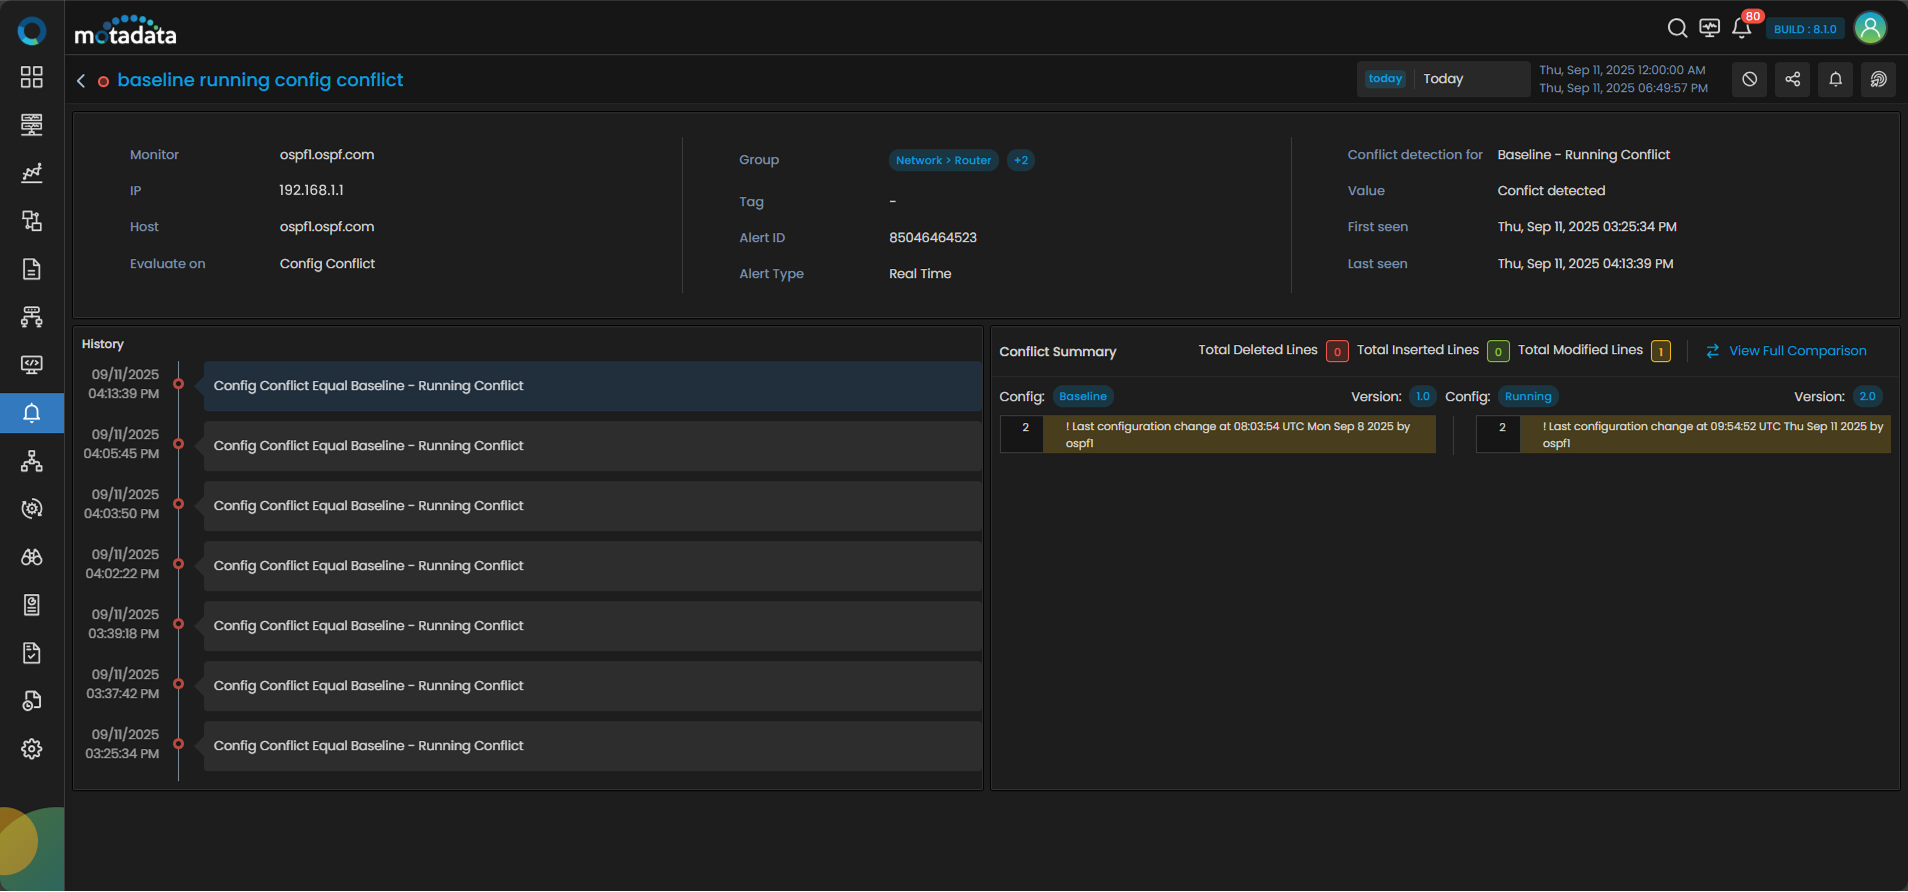The height and width of the screenshot is (892, 1908).
Task: Click the Running config tag
Action: pyautogui.click(x=1527, y=397)
